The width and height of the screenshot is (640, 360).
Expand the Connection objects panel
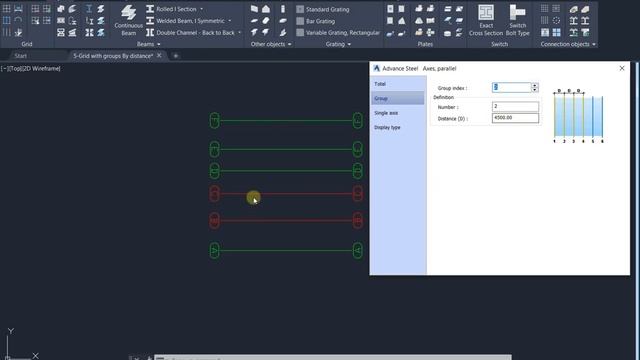pos(568,44)
